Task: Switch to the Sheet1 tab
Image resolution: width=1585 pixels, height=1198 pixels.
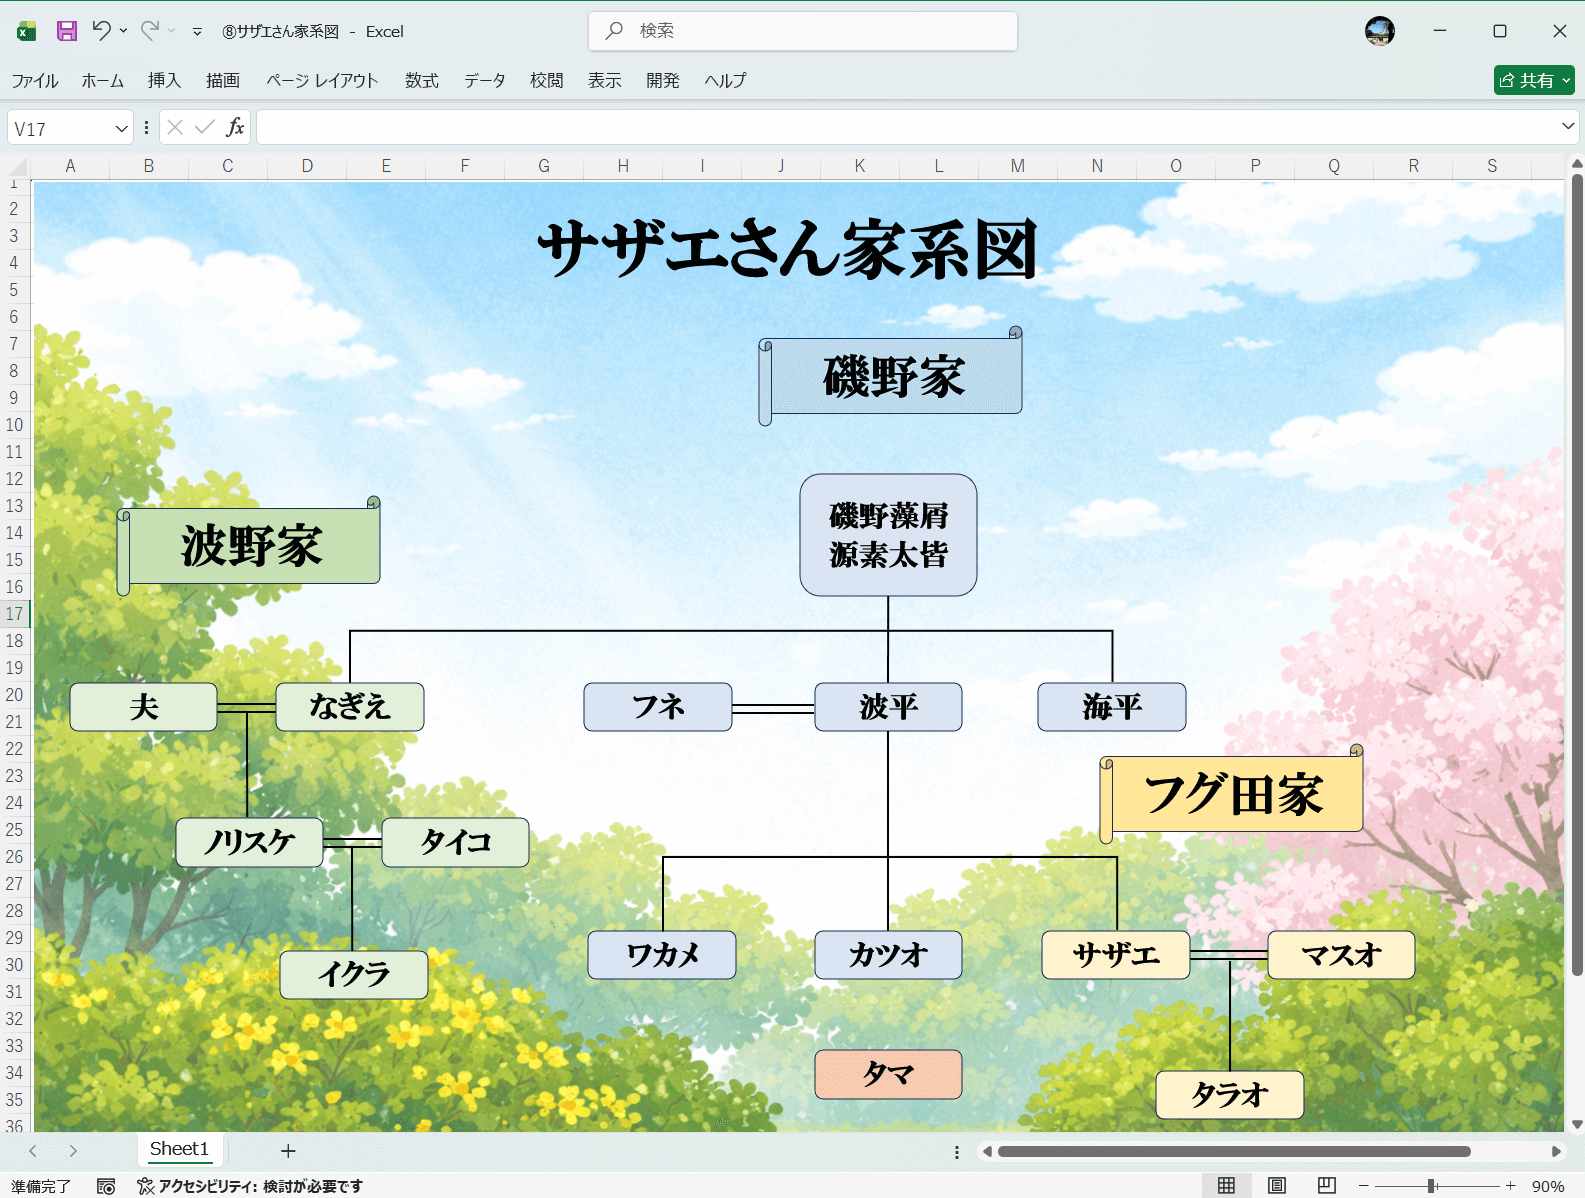Action: click(x=179, y=1149)
